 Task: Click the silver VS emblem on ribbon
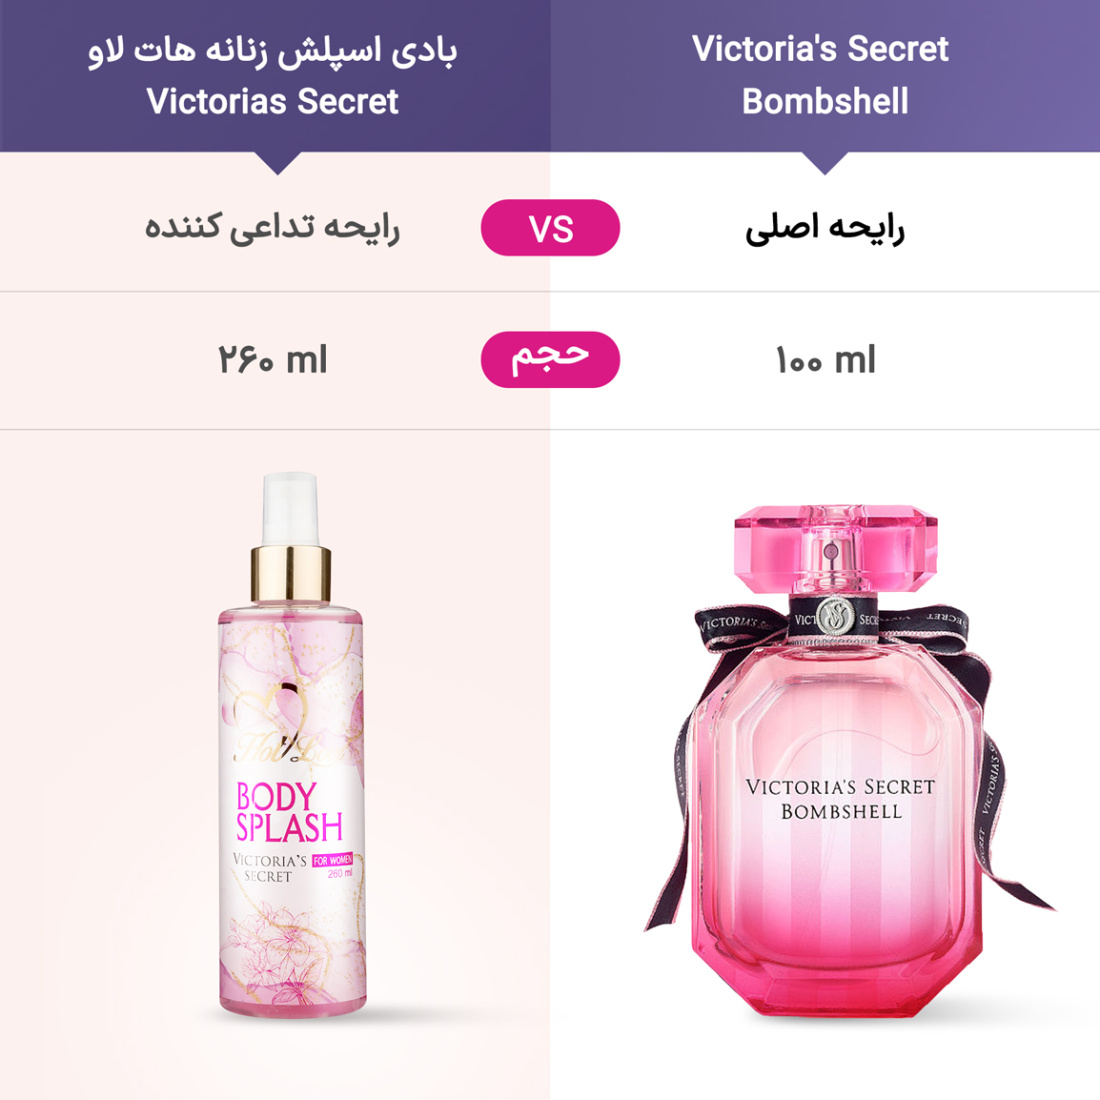[835, 616]
